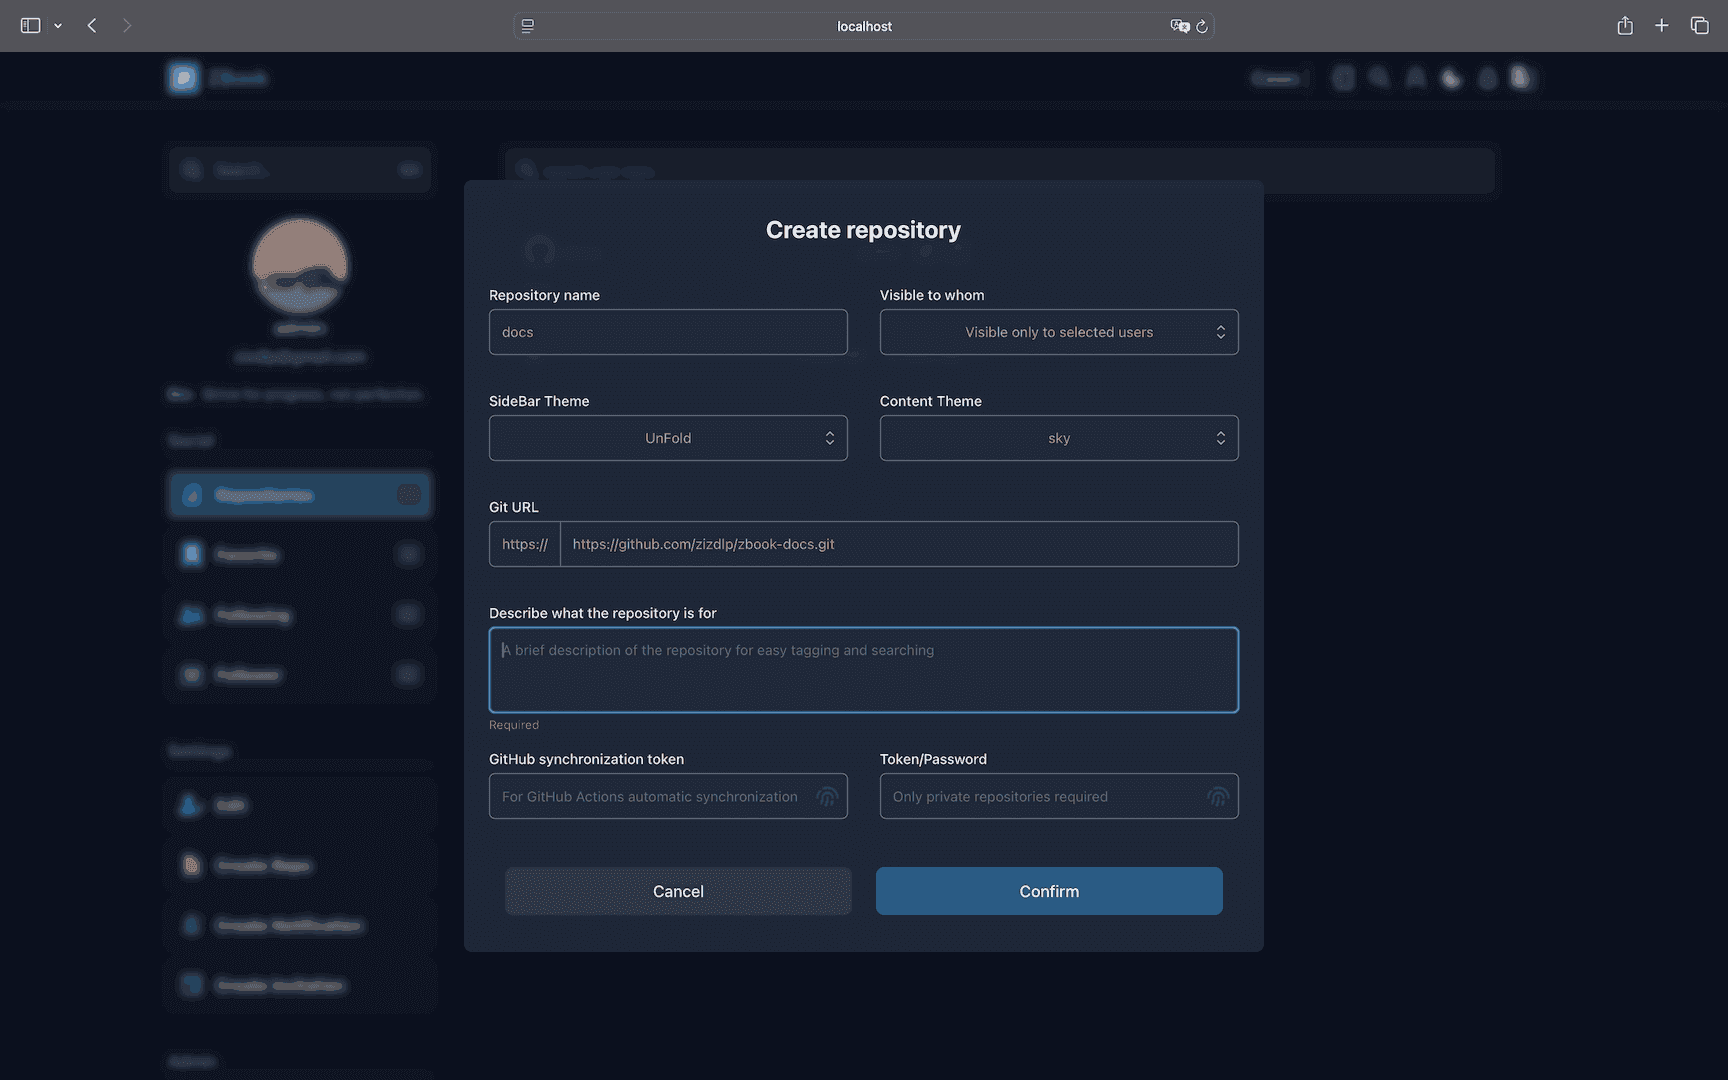Focus the Repository name field containing docs
Image resolution: width=1728 pixels, height=1080 pixels.
(668, 332)
